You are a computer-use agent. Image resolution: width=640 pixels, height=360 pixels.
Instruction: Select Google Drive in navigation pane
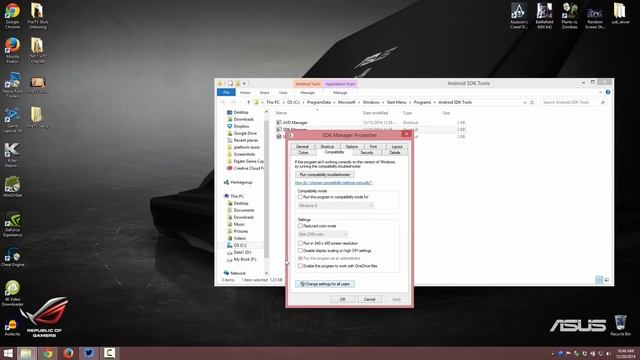[x=245, y=133]
